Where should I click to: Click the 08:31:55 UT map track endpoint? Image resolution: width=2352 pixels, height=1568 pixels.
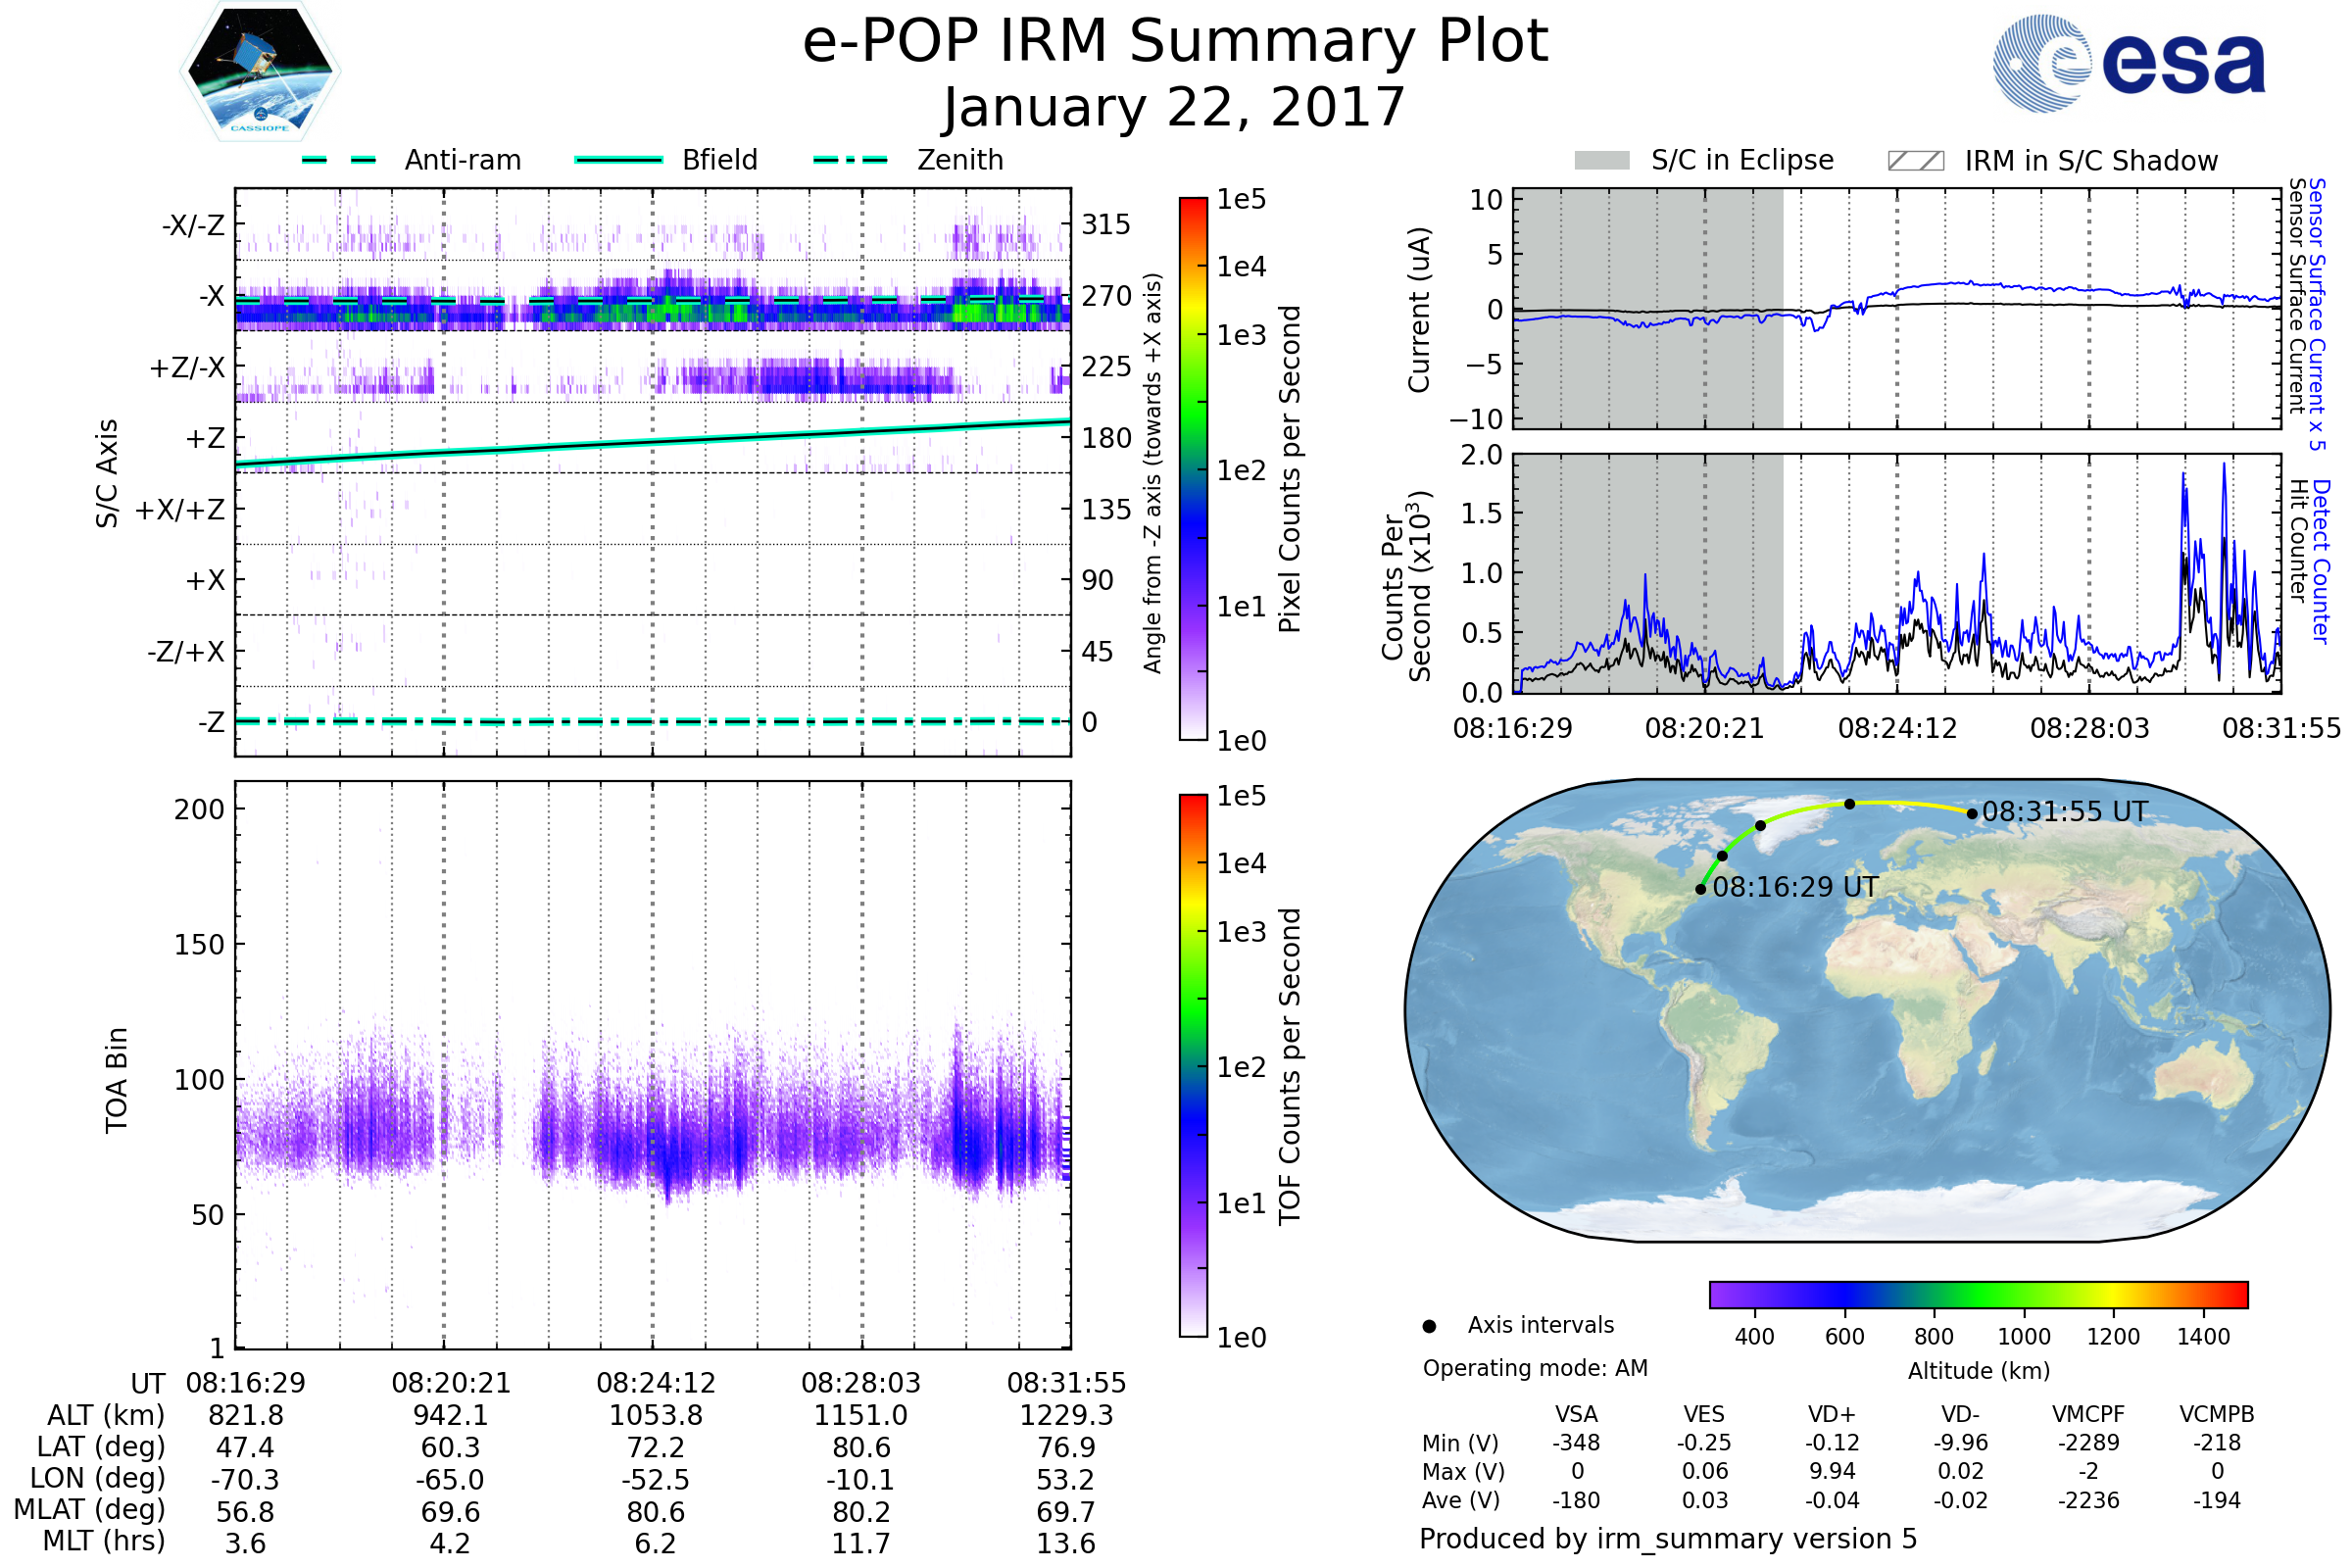point(1971,813)
